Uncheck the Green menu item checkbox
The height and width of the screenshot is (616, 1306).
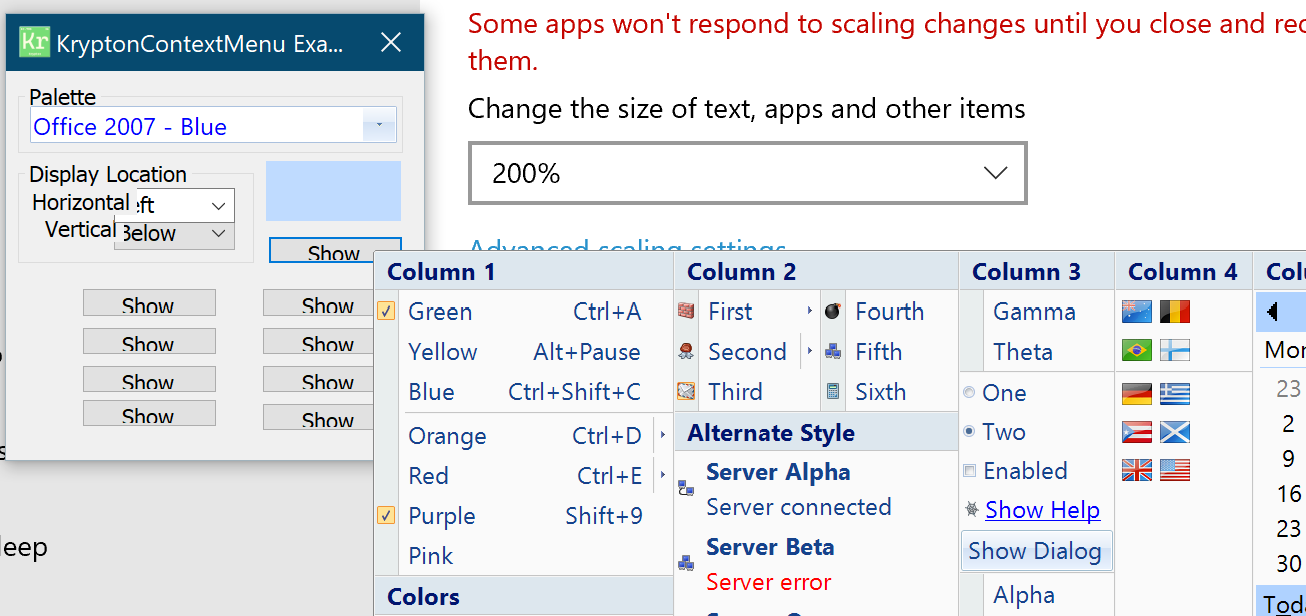pos(386,312)
